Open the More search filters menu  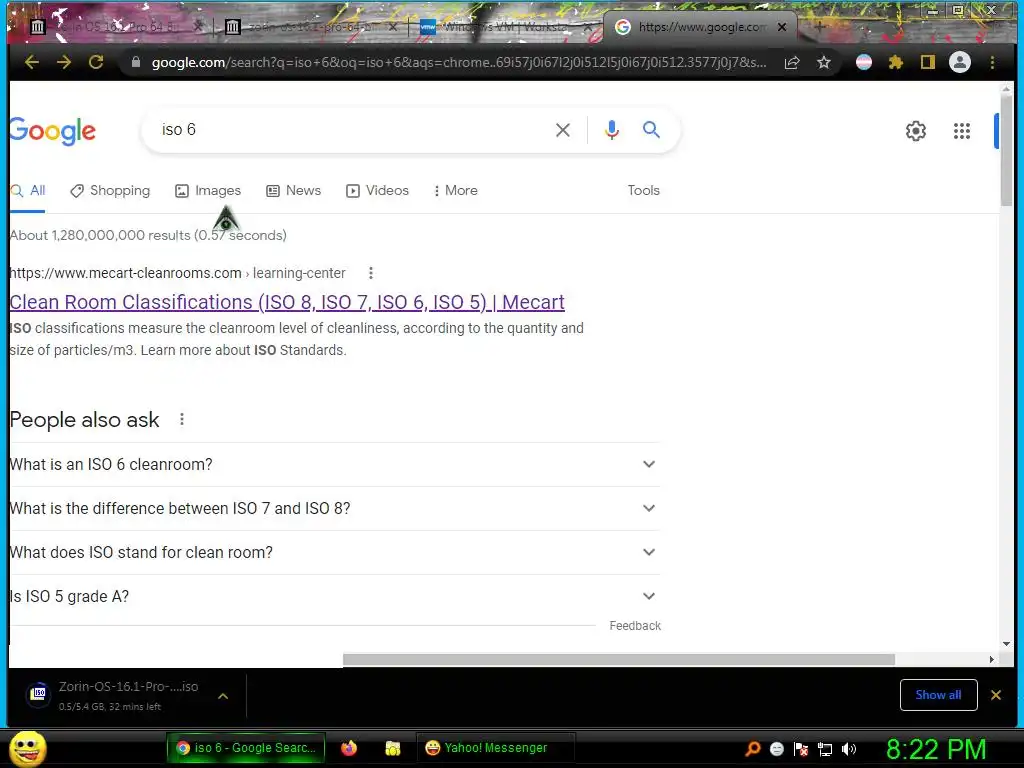tap(456, 190)
